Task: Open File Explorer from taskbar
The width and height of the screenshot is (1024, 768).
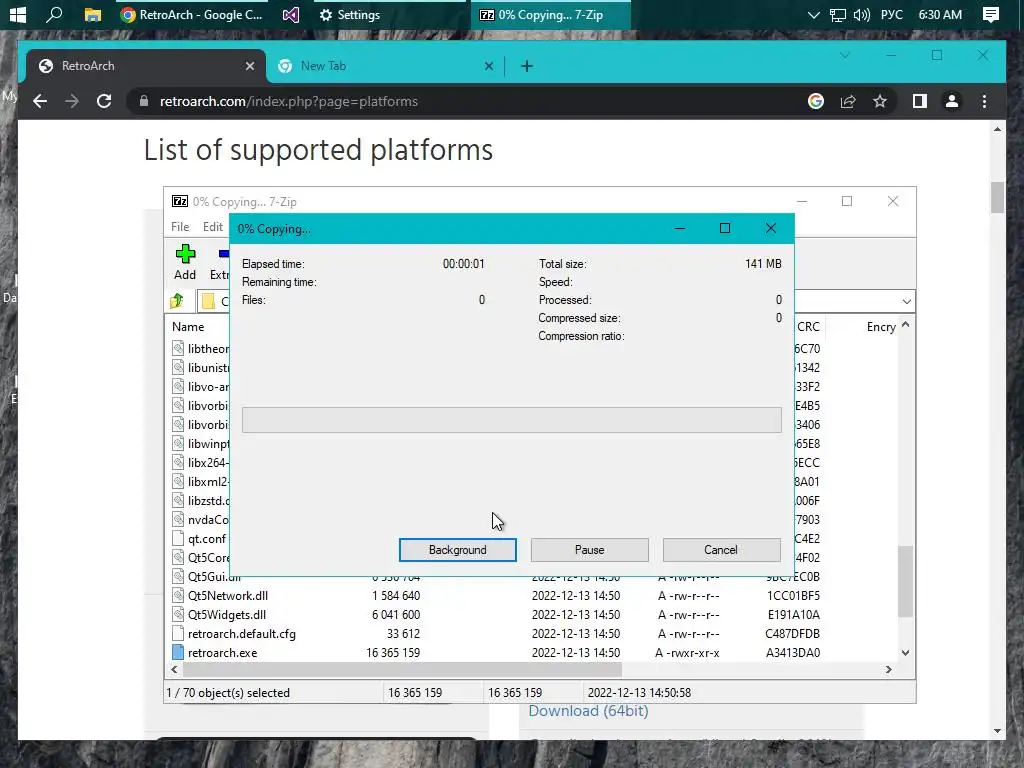Action: coord(93,14)
